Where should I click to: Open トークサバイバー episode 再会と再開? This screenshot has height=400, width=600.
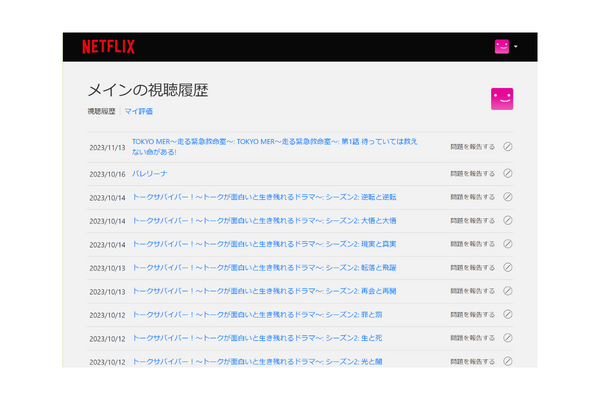[264, 291]
